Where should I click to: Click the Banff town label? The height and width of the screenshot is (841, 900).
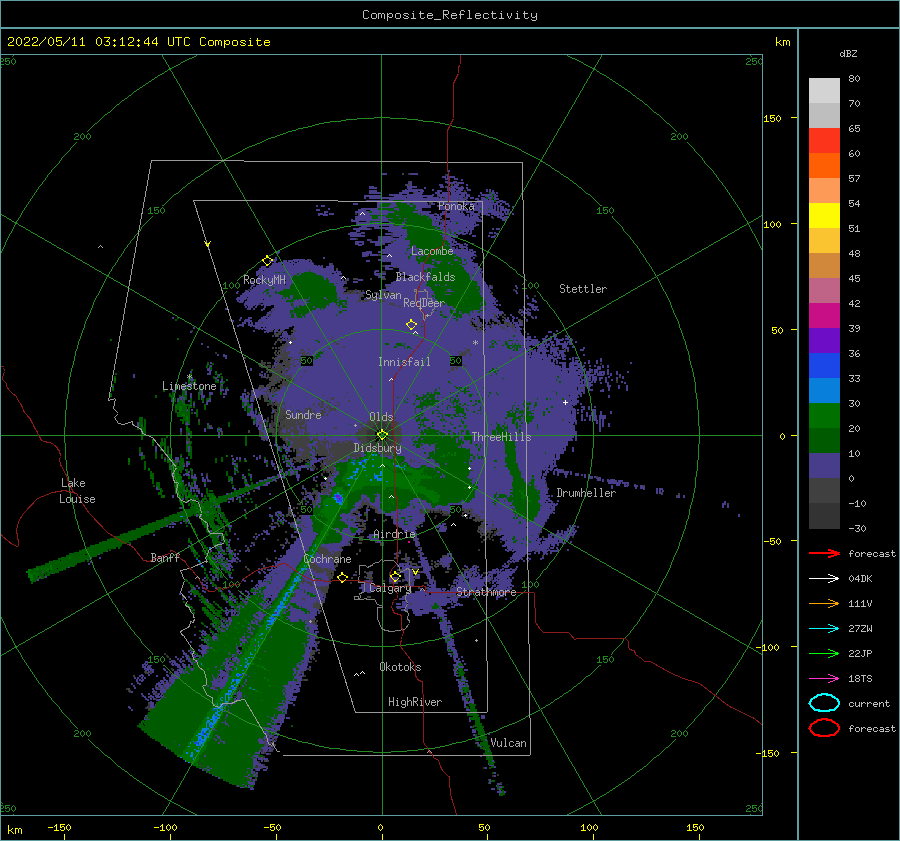165,558
